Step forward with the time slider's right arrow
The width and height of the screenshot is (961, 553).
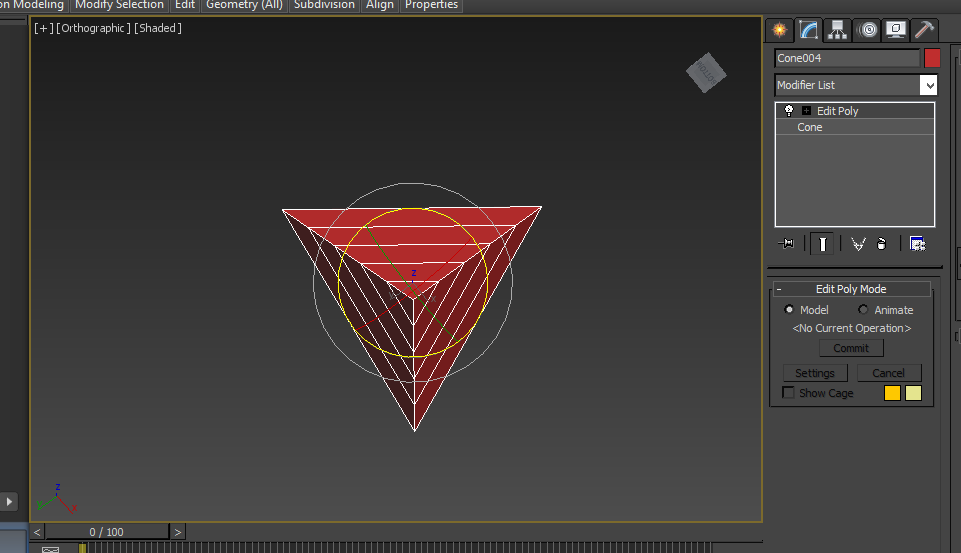point(178,532)
